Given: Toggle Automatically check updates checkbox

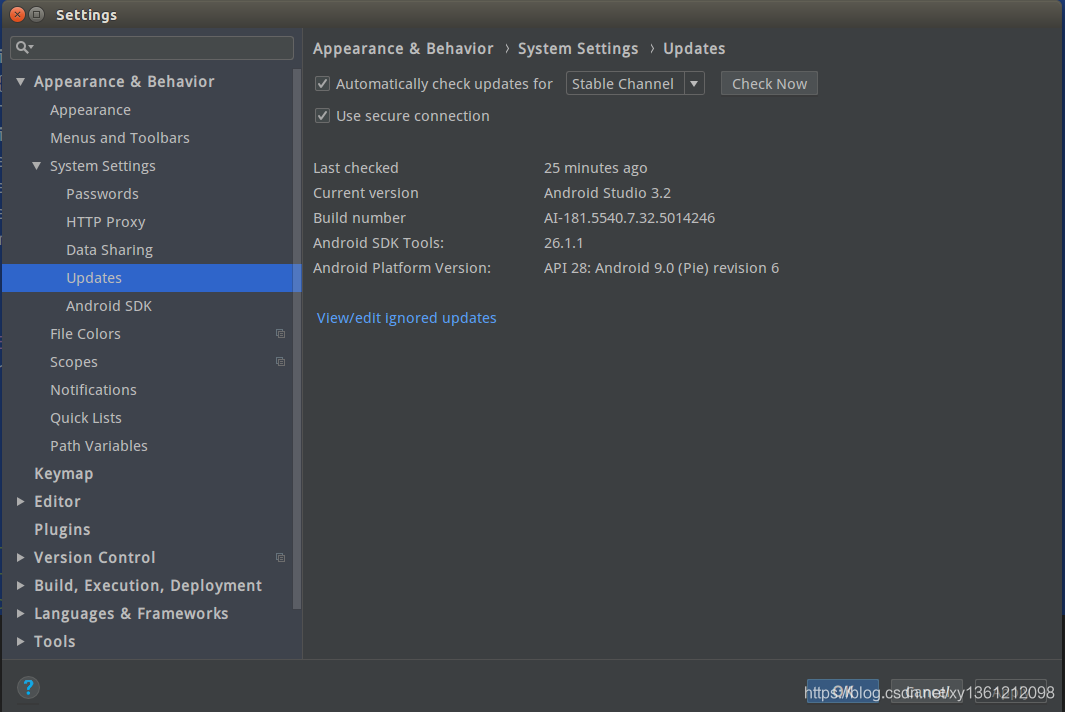Looking at the screenshot, I should (323, 84).
